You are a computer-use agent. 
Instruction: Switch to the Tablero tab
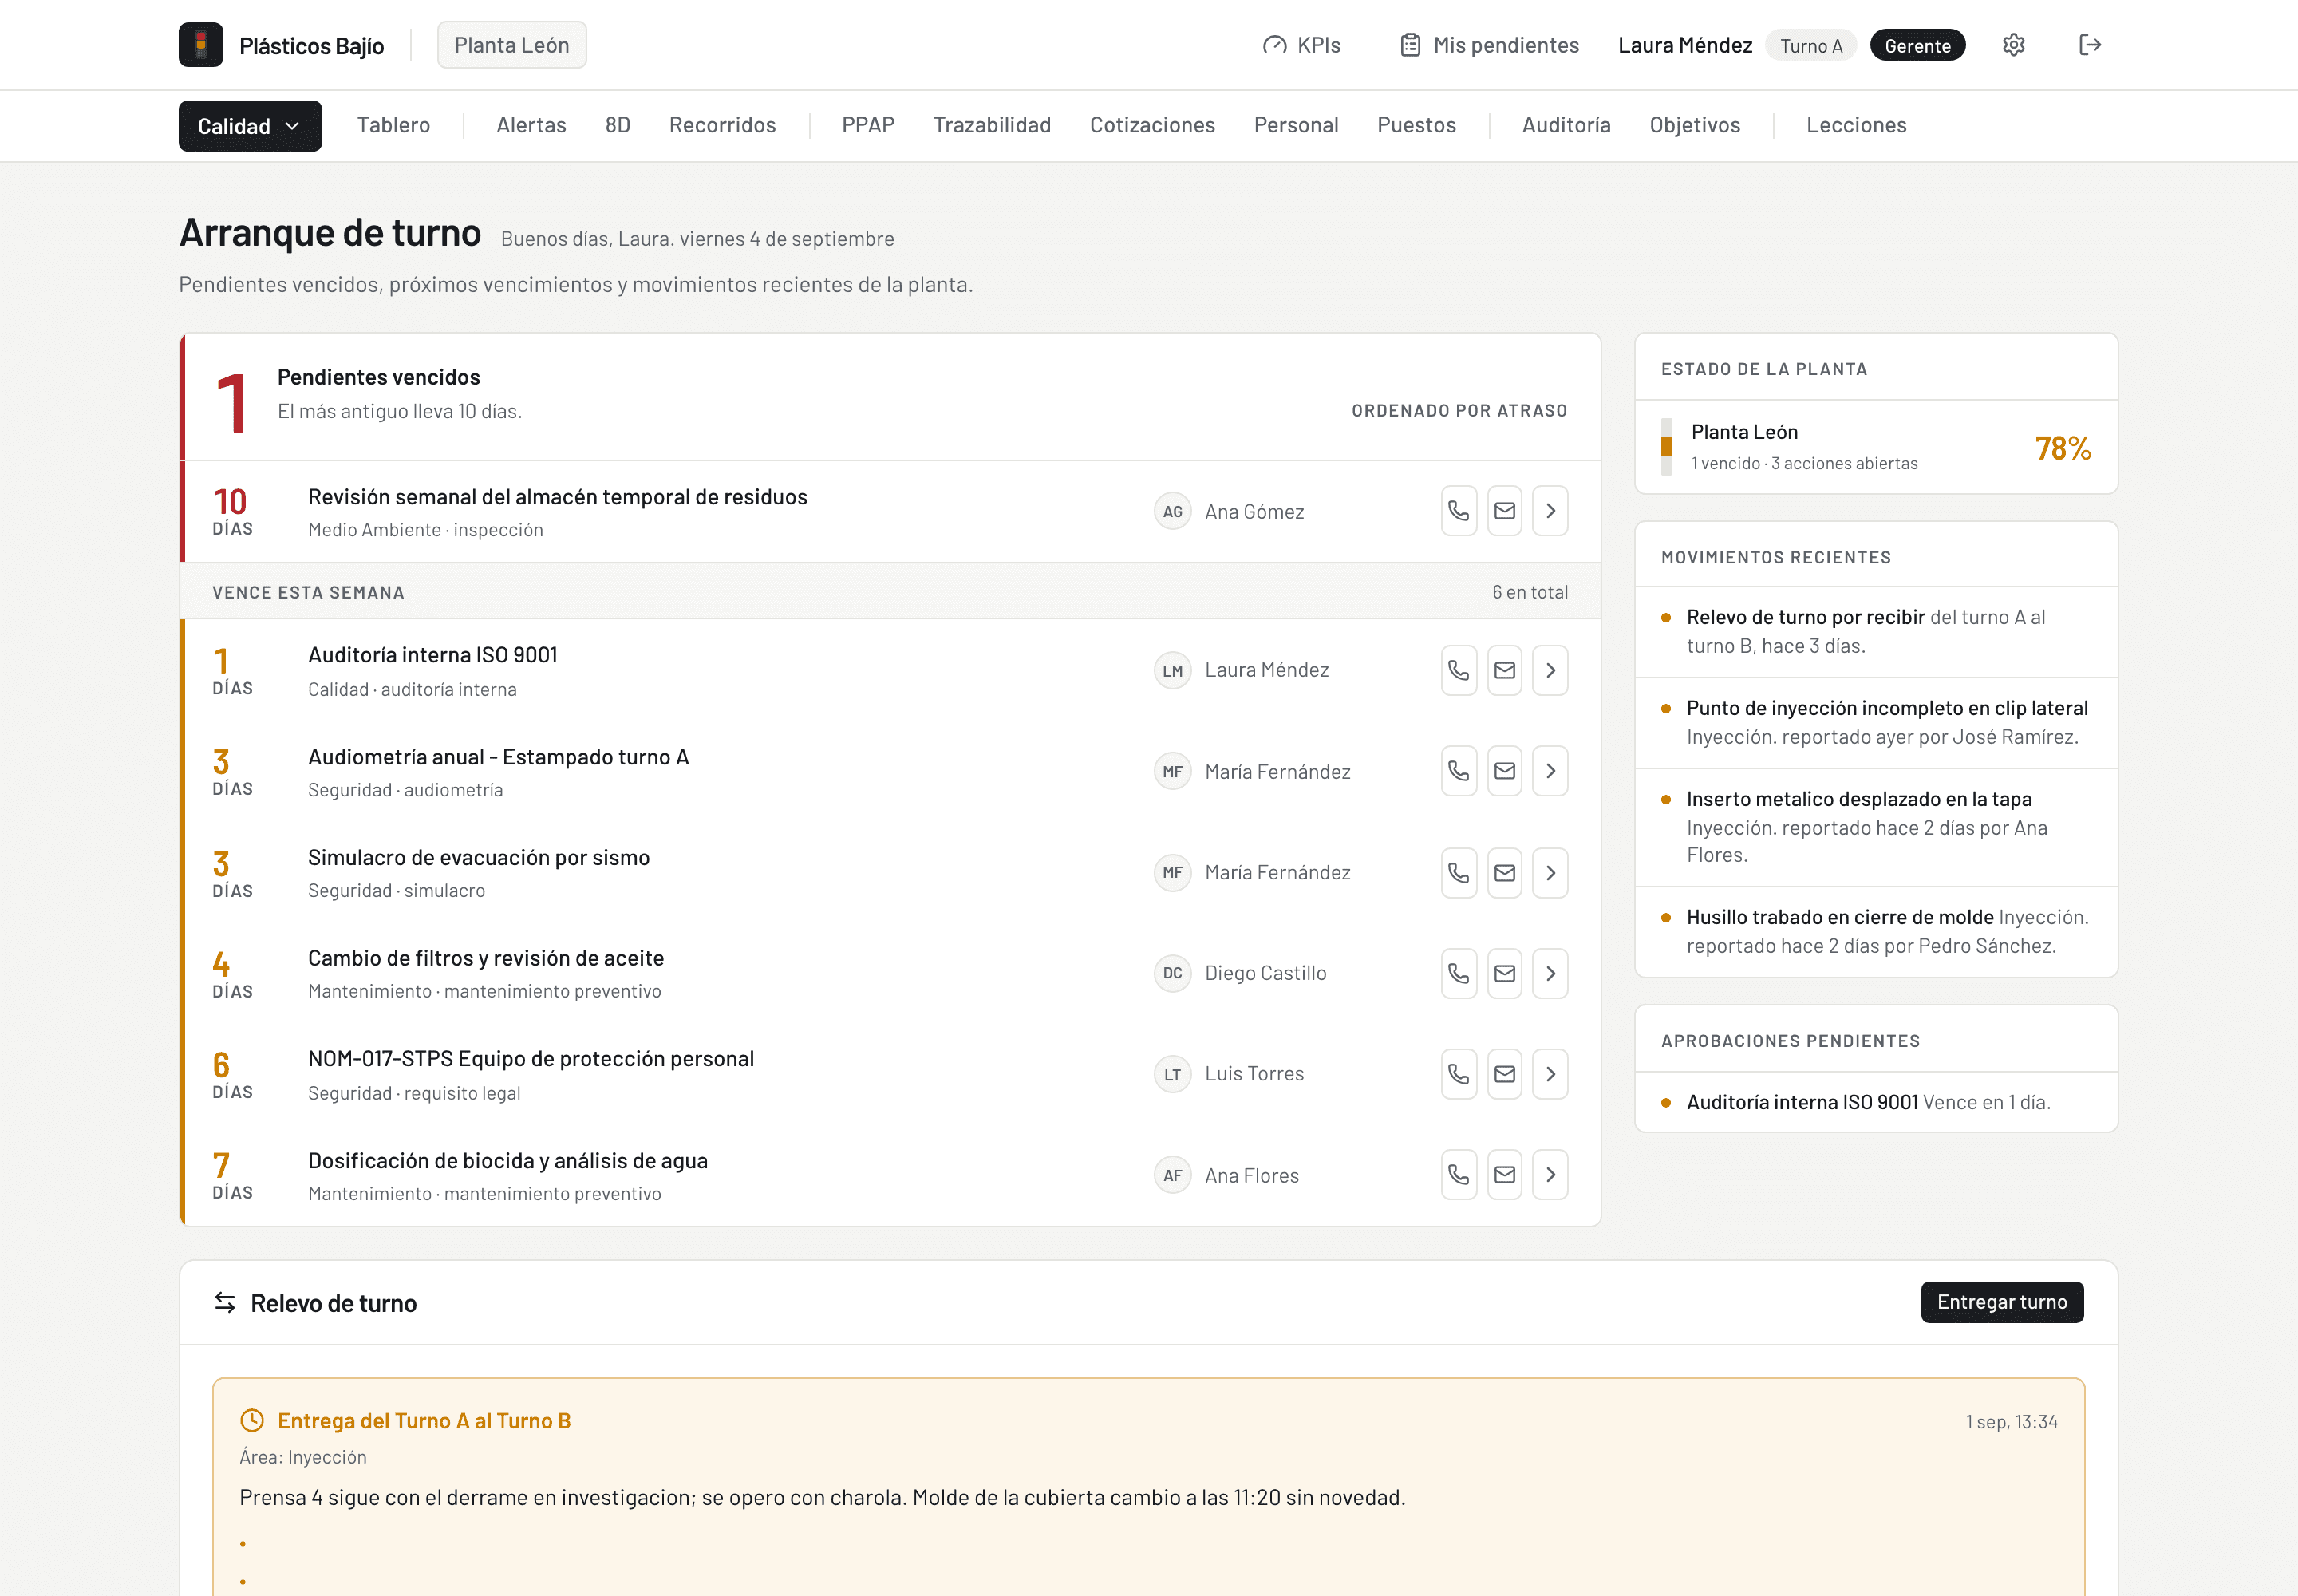click(x=393, y=125)
